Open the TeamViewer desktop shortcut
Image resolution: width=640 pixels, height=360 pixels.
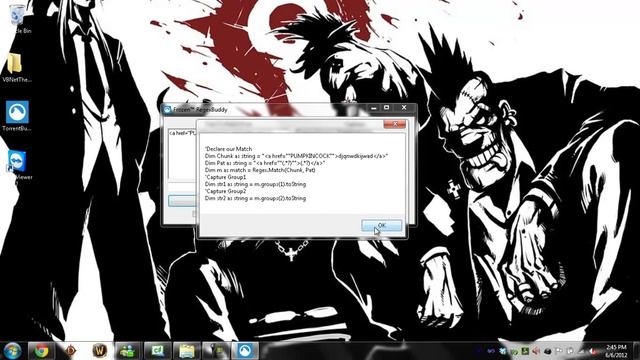click(17, 165)
